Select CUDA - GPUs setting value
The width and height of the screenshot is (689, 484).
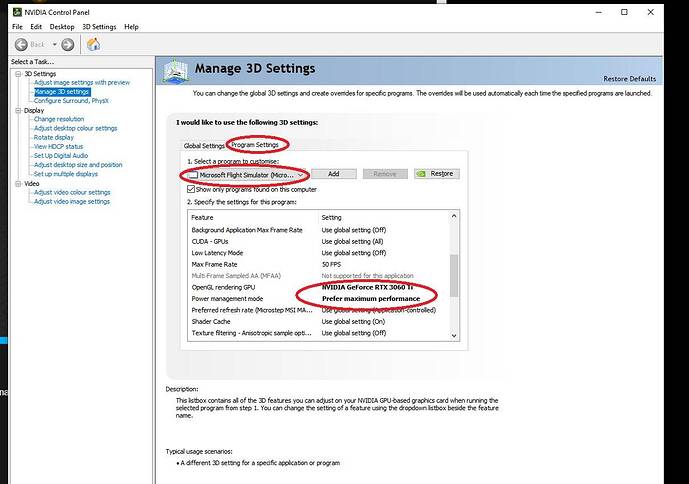point(352,241)
